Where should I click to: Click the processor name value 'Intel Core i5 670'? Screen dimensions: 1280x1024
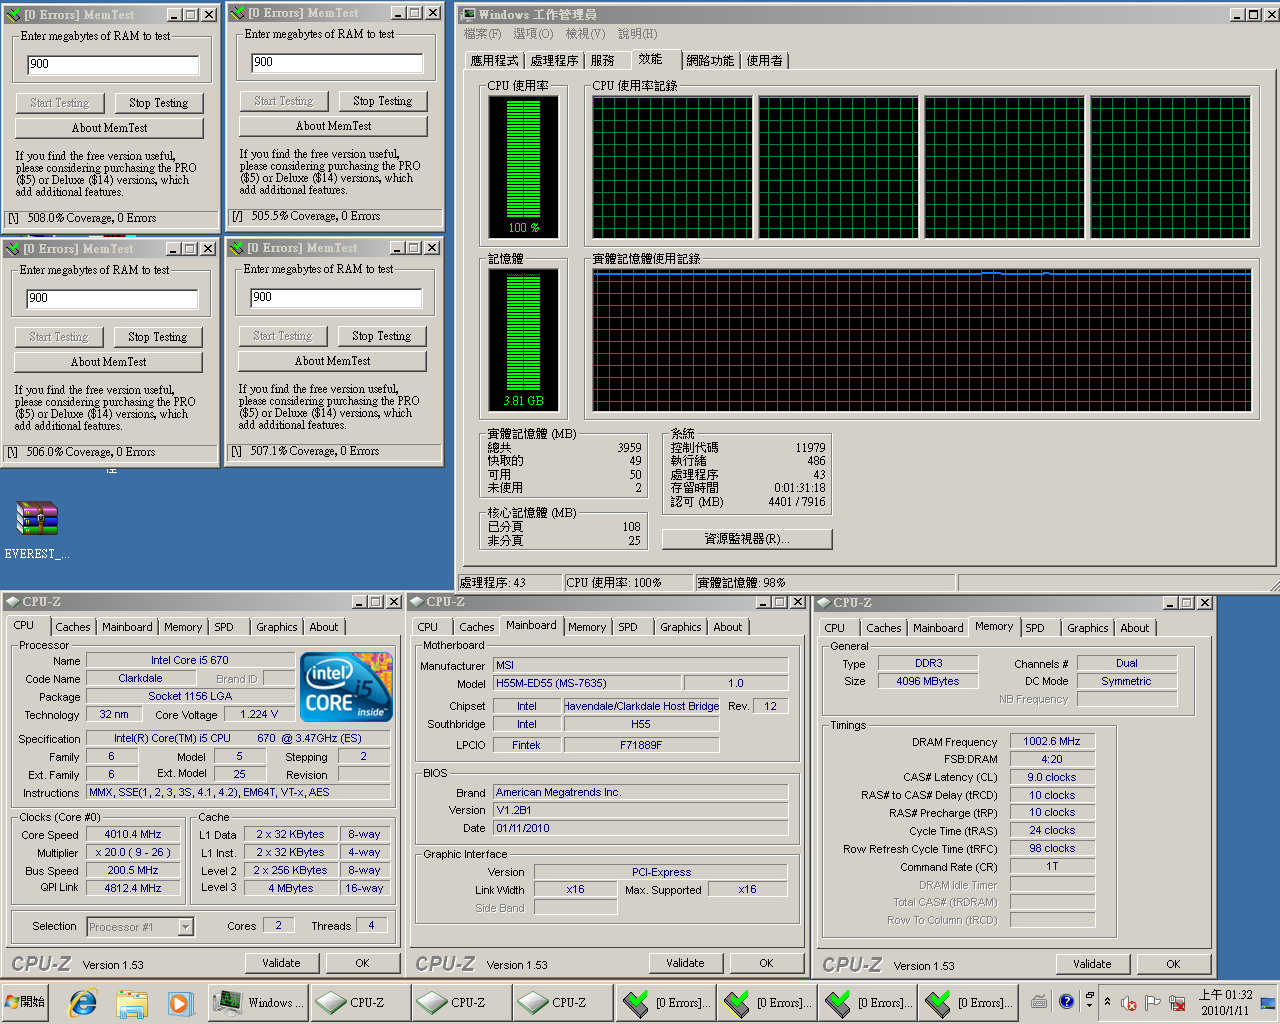click(x=190, y=660)
